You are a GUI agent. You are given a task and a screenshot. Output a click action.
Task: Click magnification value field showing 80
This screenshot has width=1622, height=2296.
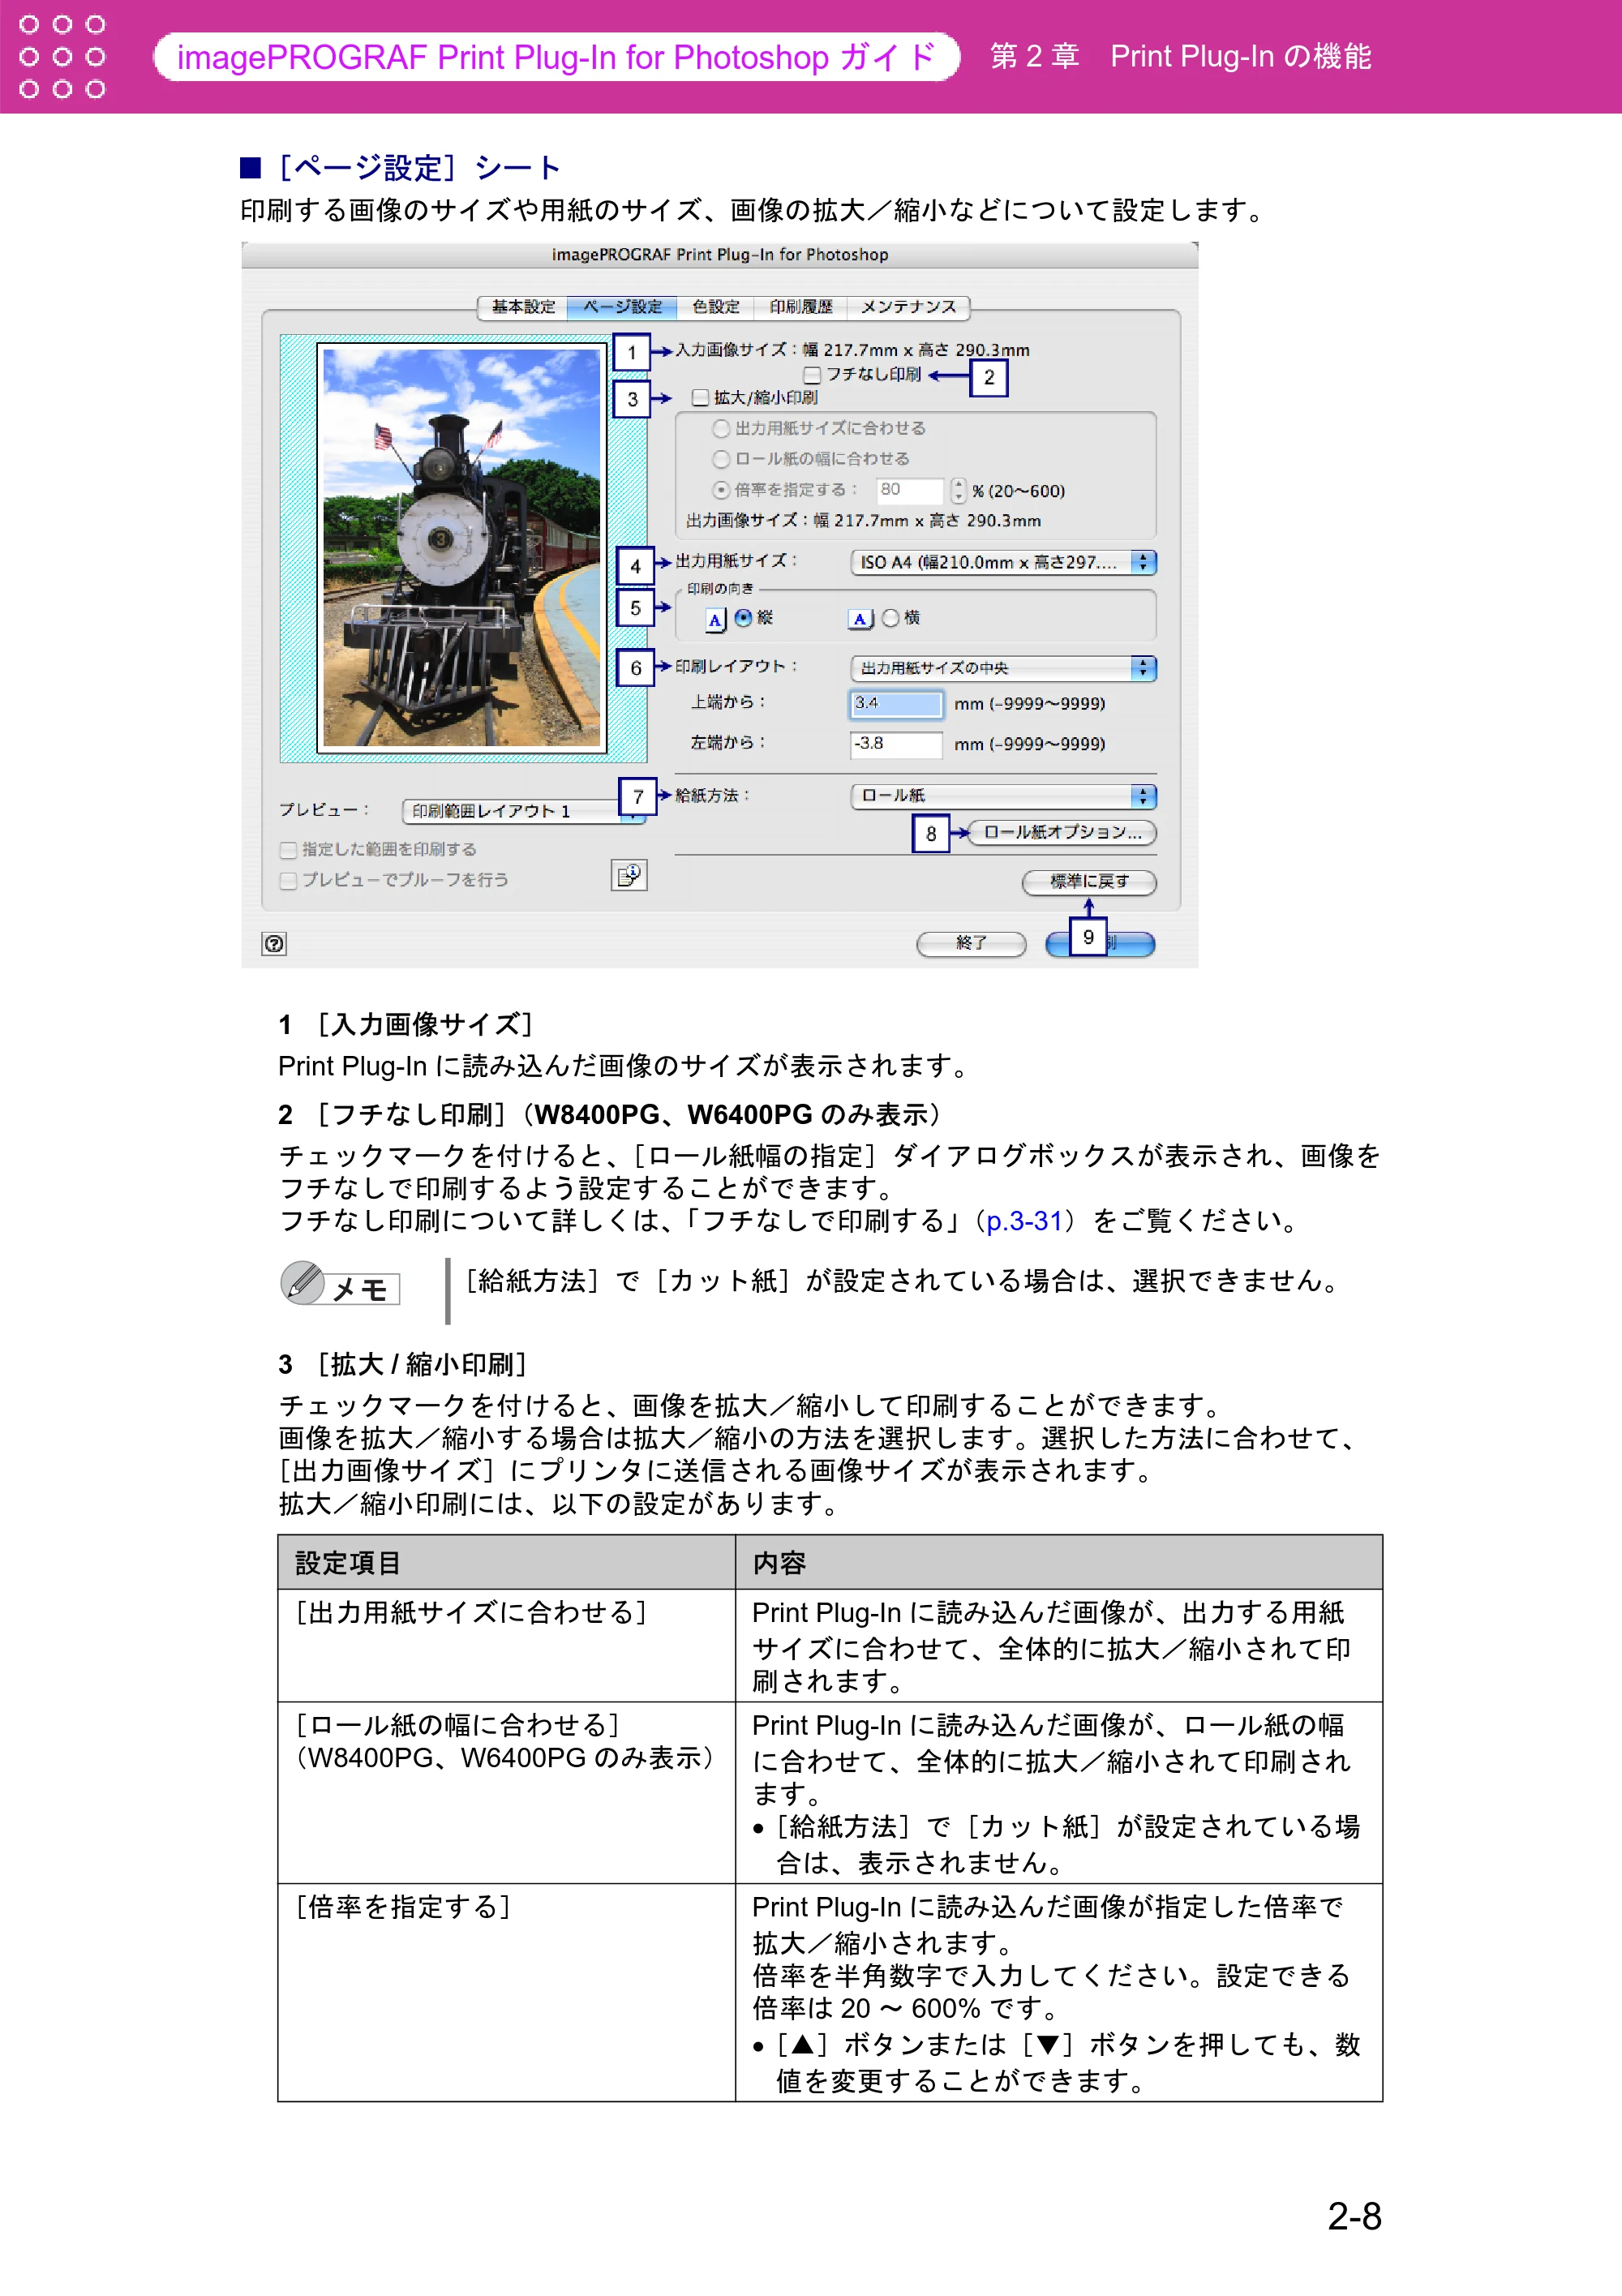tap(910, 490)
